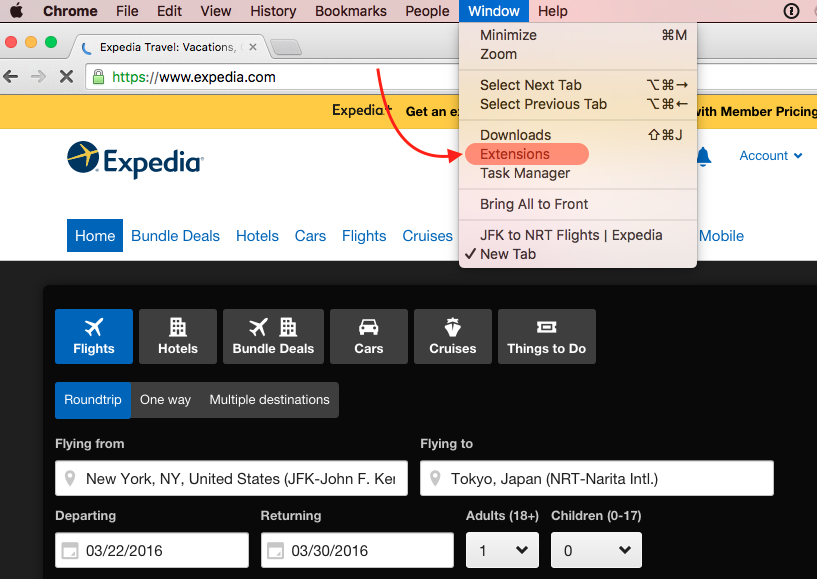Open the Bookmarks menu
The height and width of the screenshot is (579, 817).
click(351, 11)
